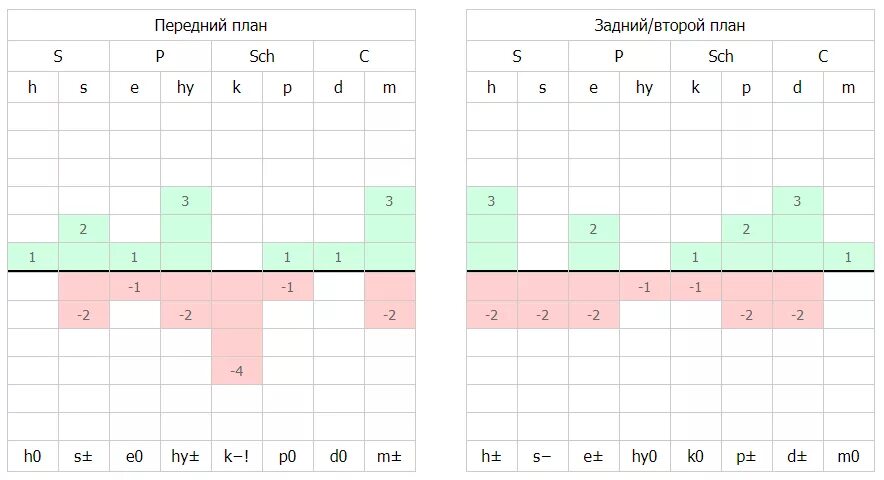Select the 'P' group header in background table
The width and height of the screenshot is (884, 480).
(x=619, y=56)
